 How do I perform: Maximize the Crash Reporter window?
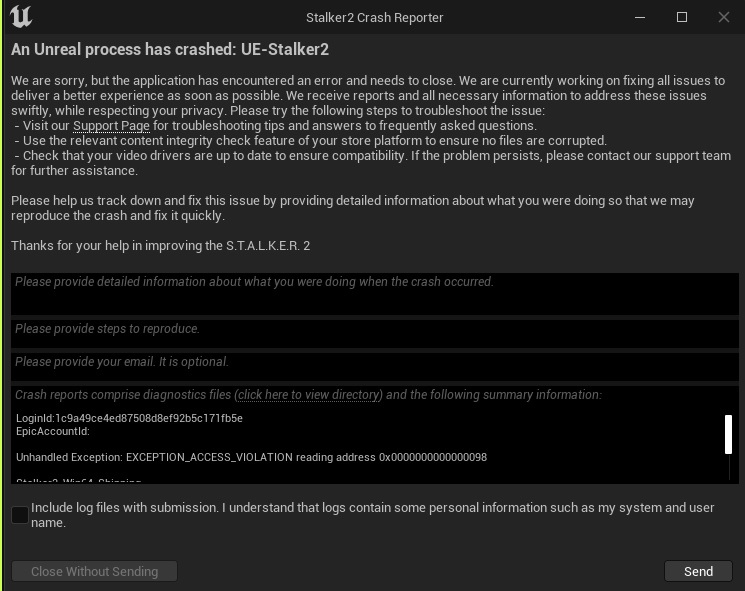tap(682, 17)
